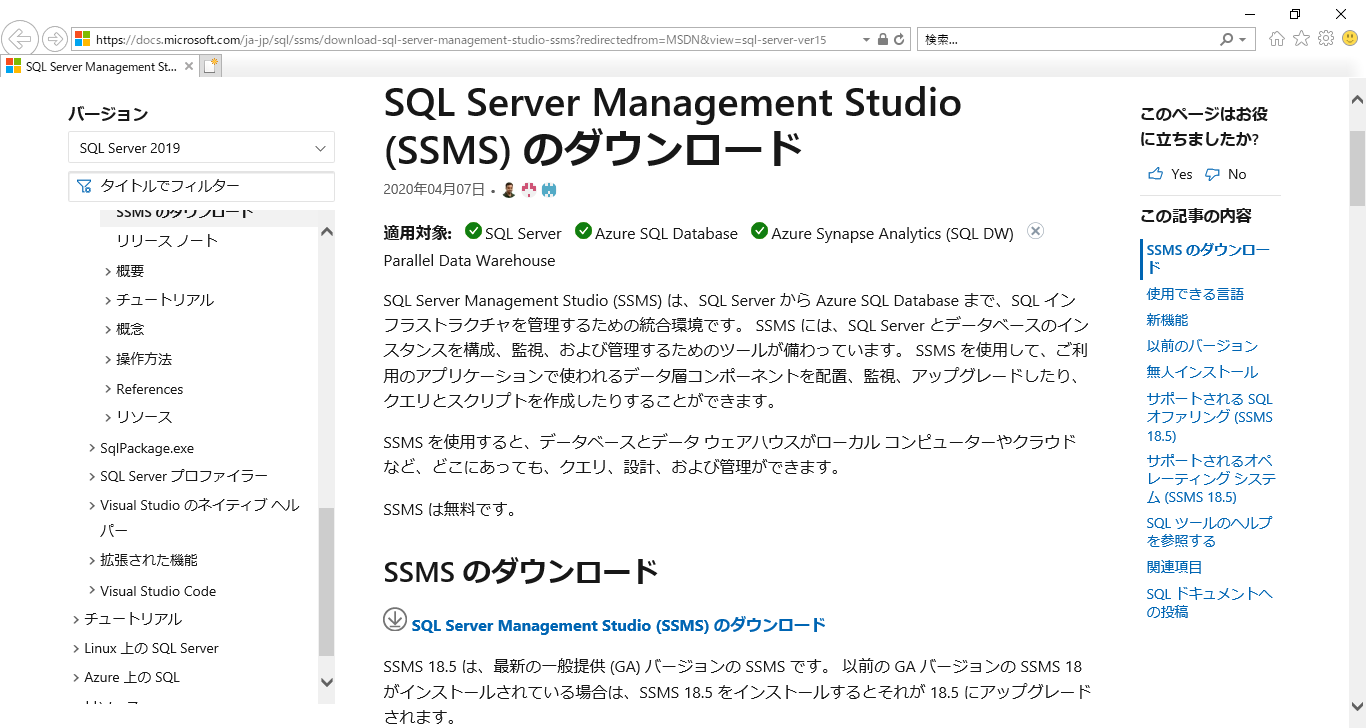
Task: Click the main page vertical scrollbar thumb
Action: click(x=1357, y=168)
